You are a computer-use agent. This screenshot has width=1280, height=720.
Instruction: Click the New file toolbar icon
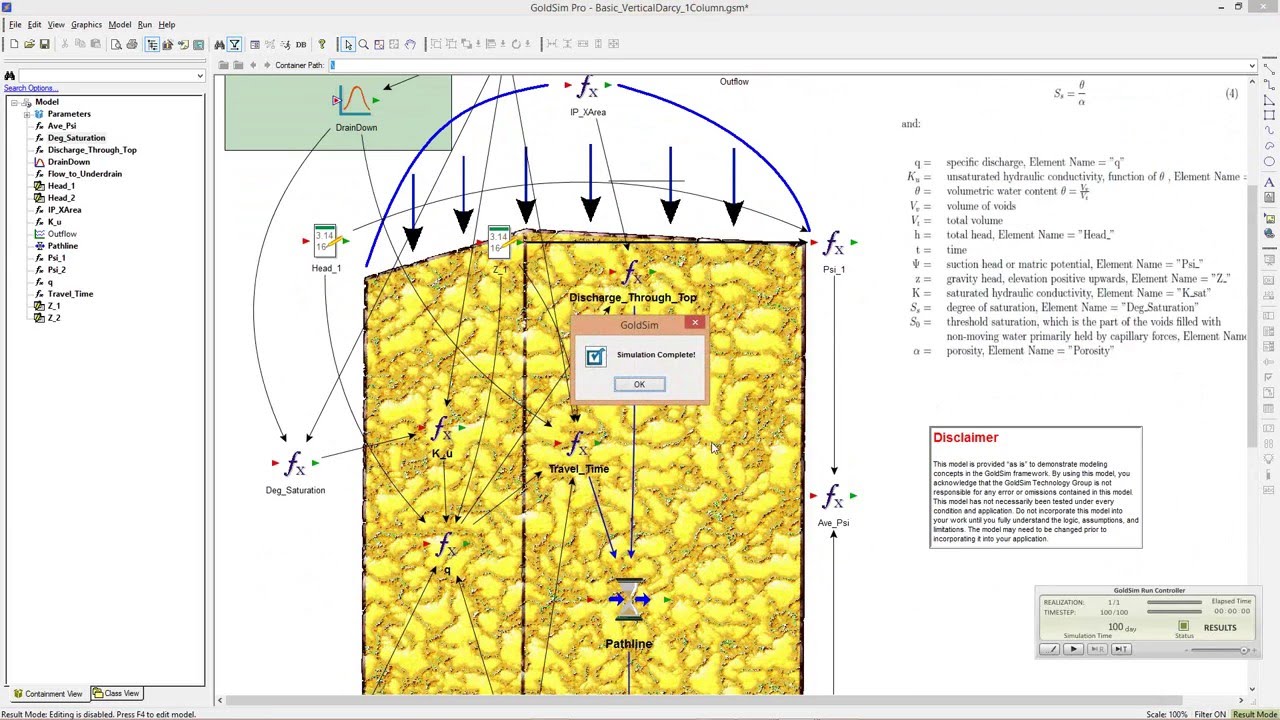(14, 44)
